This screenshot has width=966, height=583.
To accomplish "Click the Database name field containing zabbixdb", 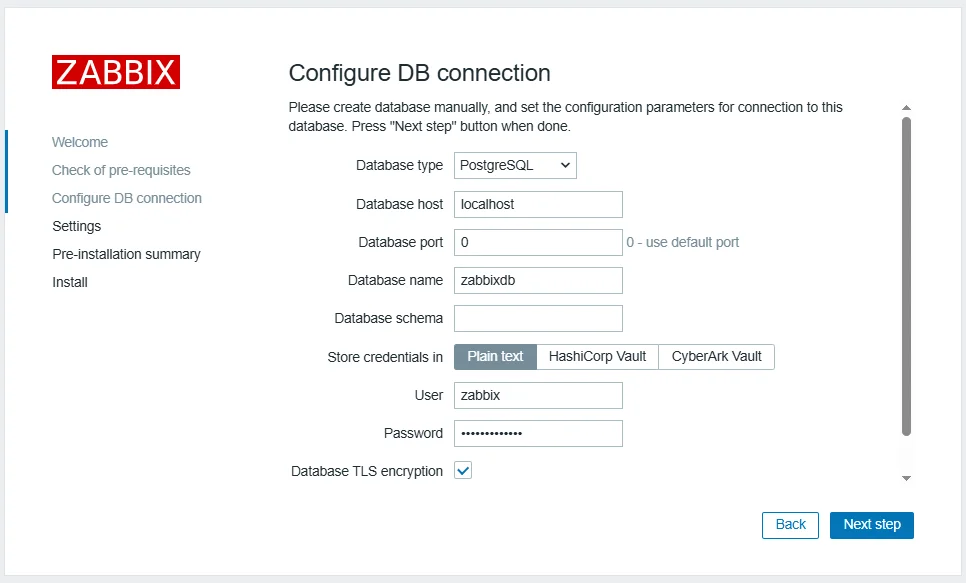I will coord(538,280).
